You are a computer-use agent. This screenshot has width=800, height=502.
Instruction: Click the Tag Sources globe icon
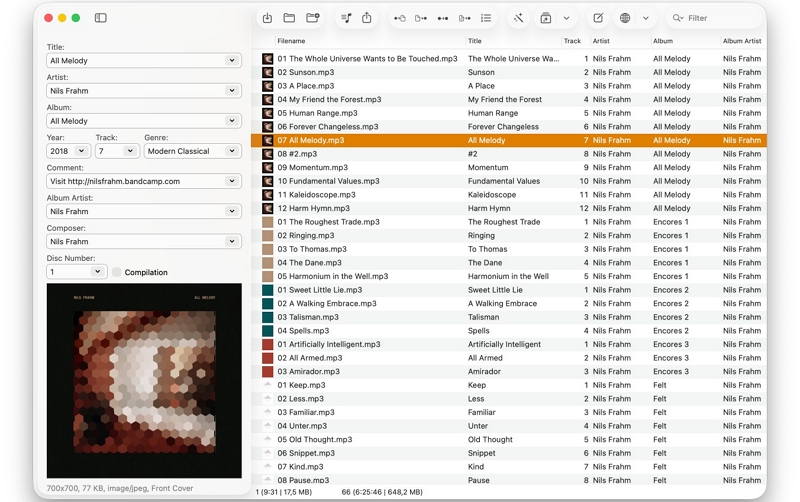click(x=624, y=18)
